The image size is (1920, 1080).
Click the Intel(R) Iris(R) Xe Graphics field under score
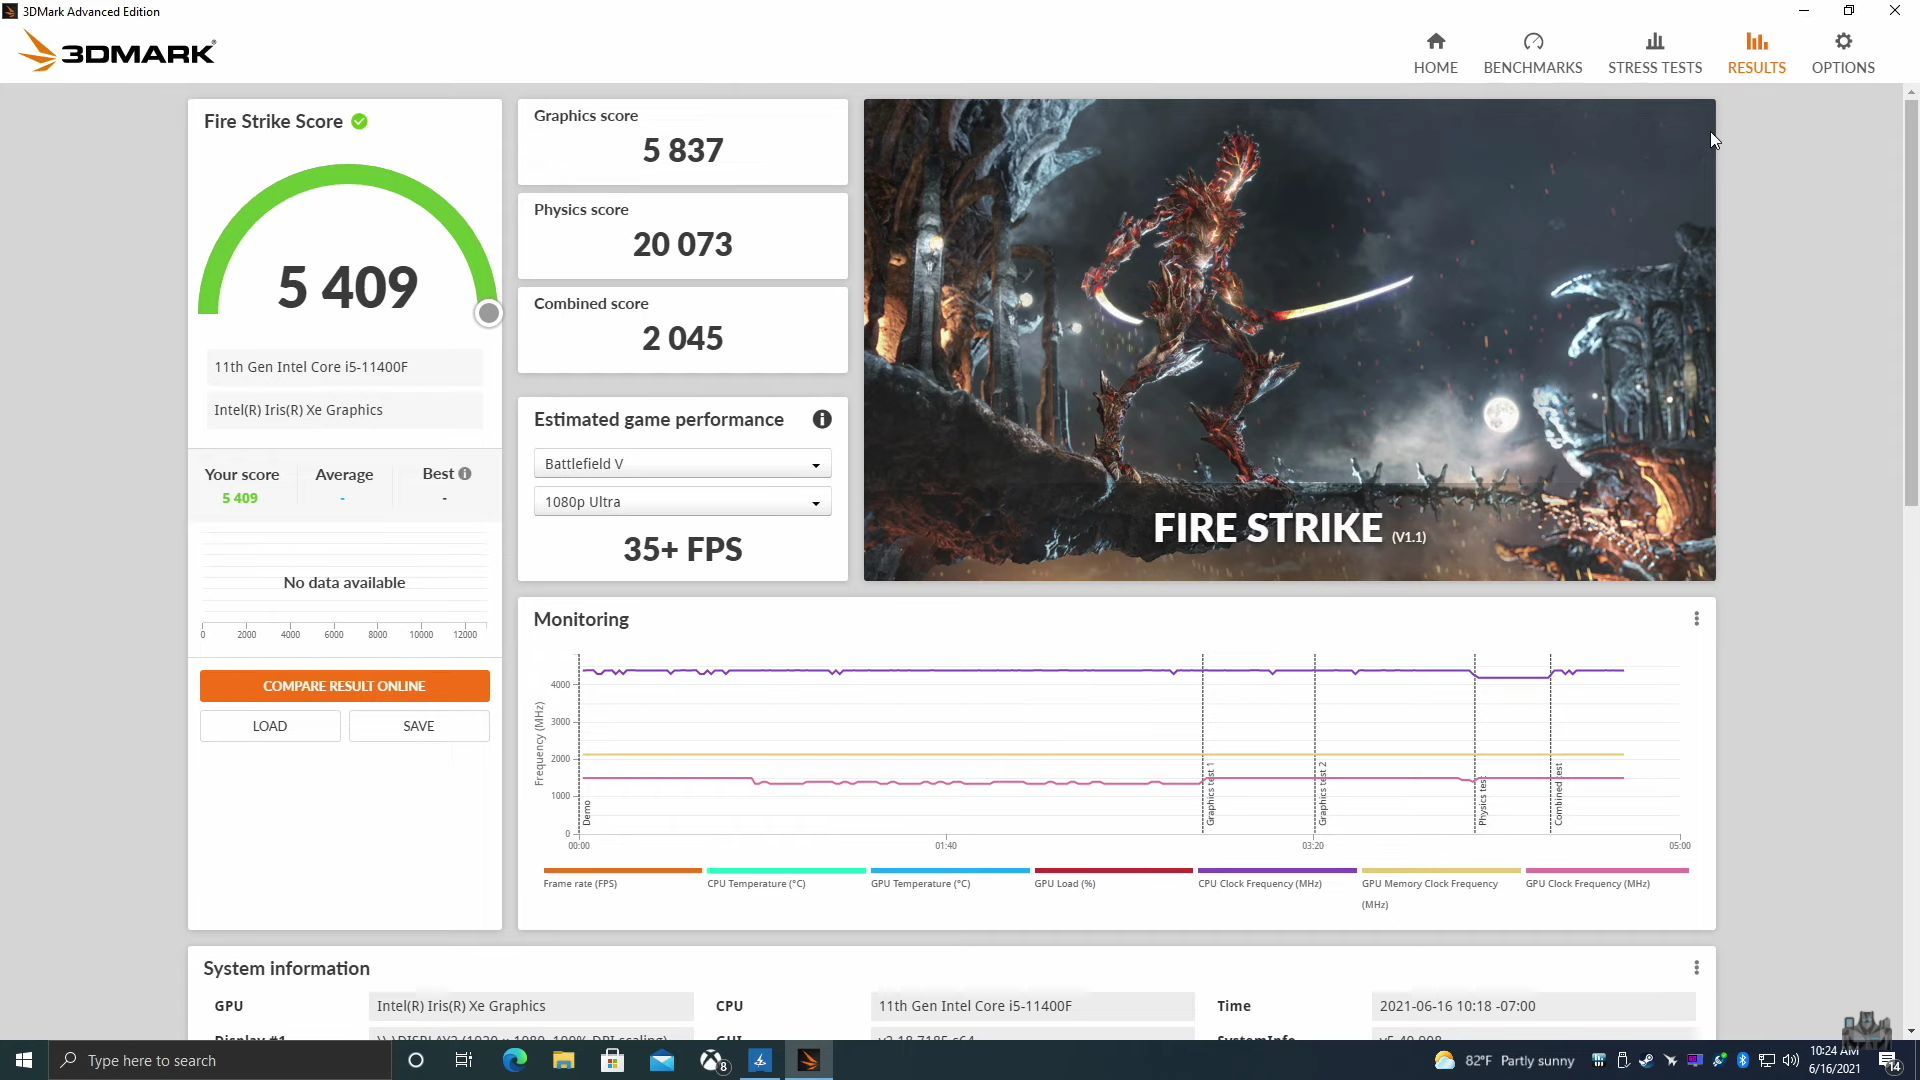344,410
